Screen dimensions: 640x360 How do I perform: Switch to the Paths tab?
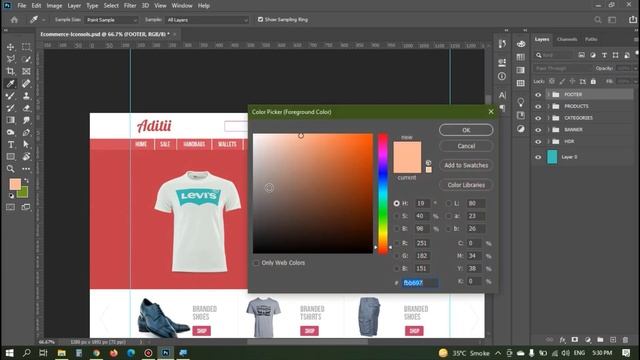pyautogui.click(x=591, y=40)
